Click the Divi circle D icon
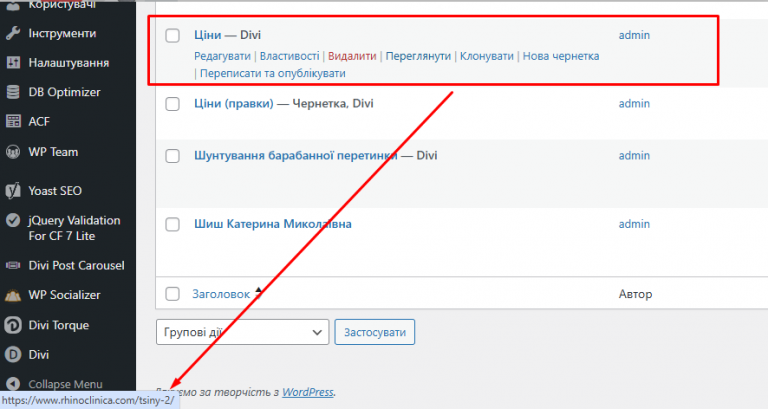 tap(13, 355)
